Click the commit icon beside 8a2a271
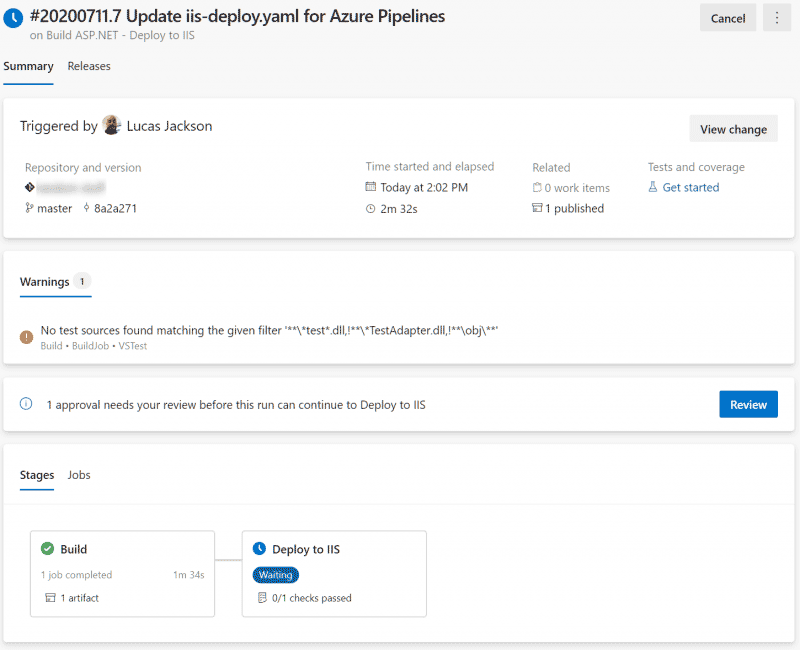 click(x=86, y=207)
